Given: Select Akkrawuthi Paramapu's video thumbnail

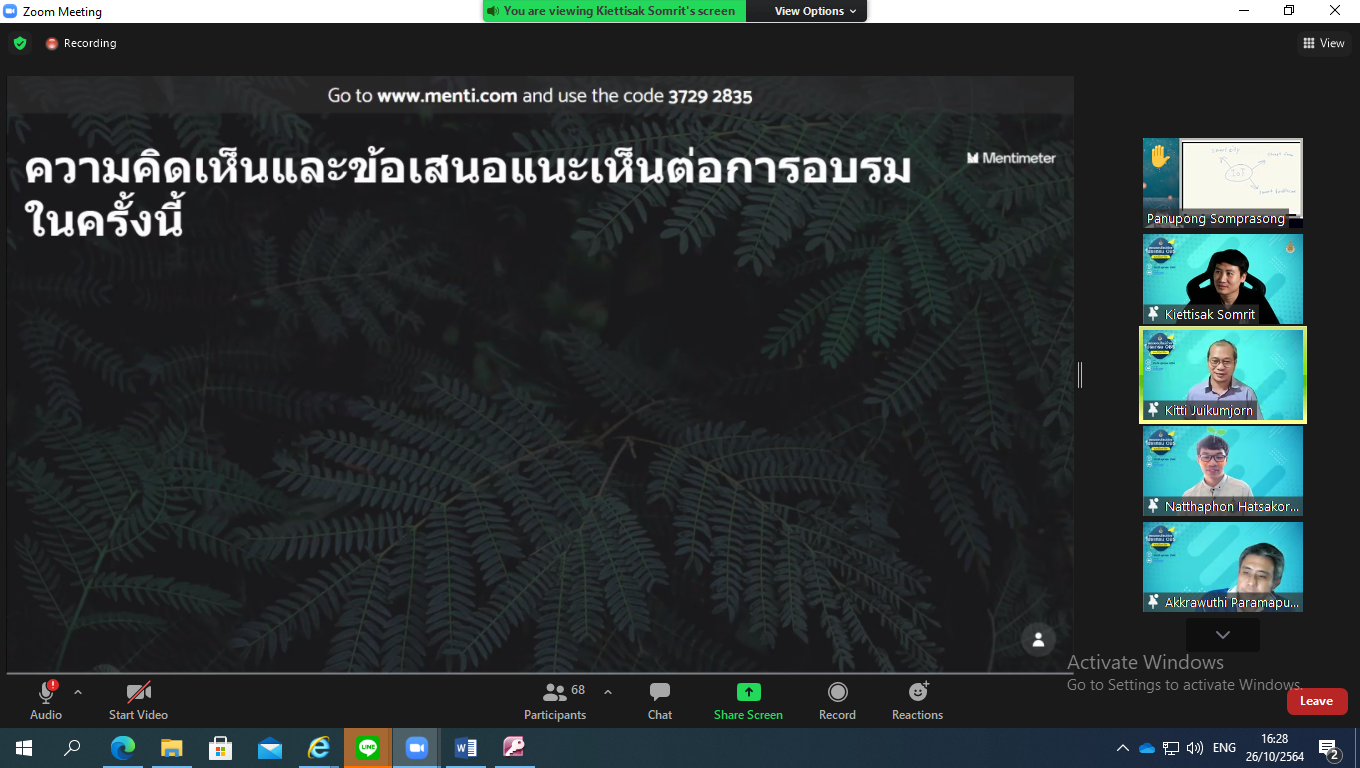Looking at the screenshot, I should (1223, 567).
